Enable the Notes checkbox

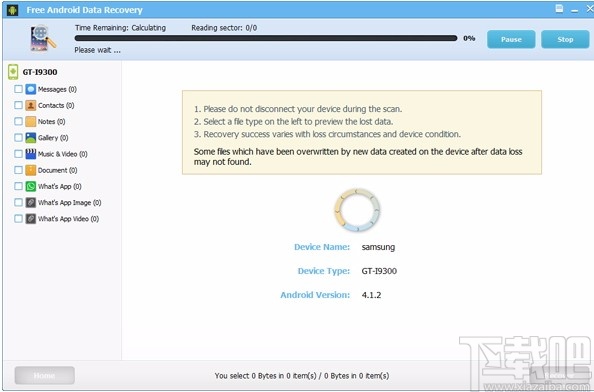[x=18, y=121]
